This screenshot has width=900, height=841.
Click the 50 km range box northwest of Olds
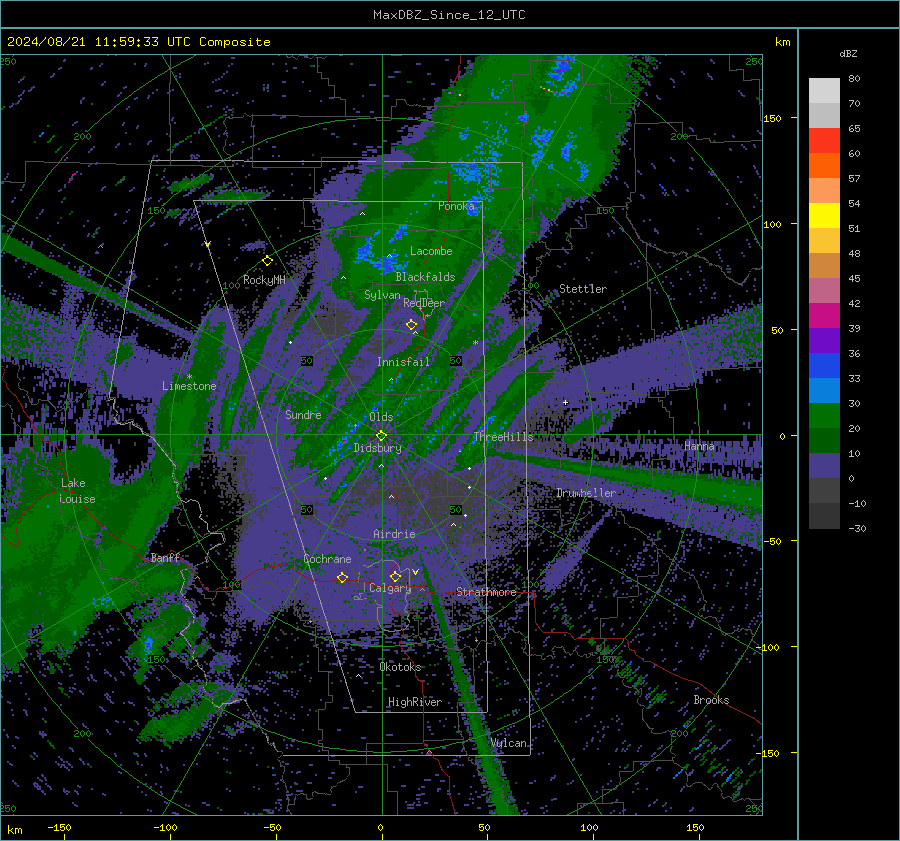(307, 361)
